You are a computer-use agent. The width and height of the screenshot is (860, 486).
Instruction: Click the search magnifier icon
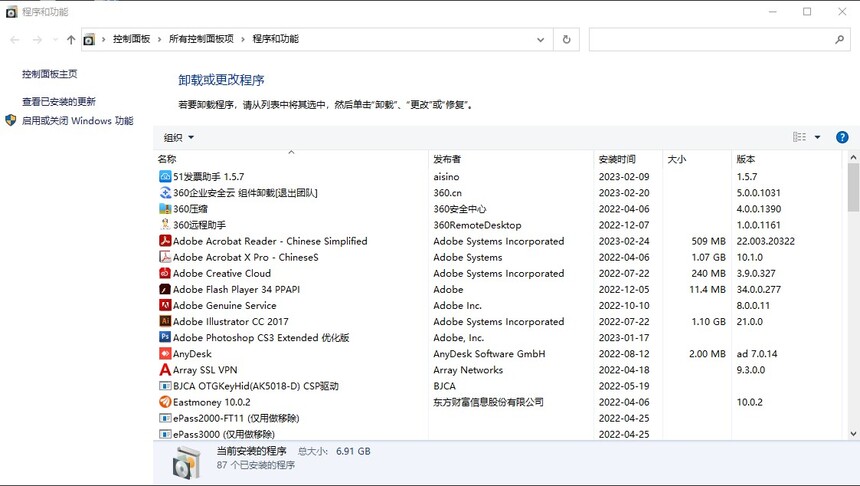(x=839, y=39)
